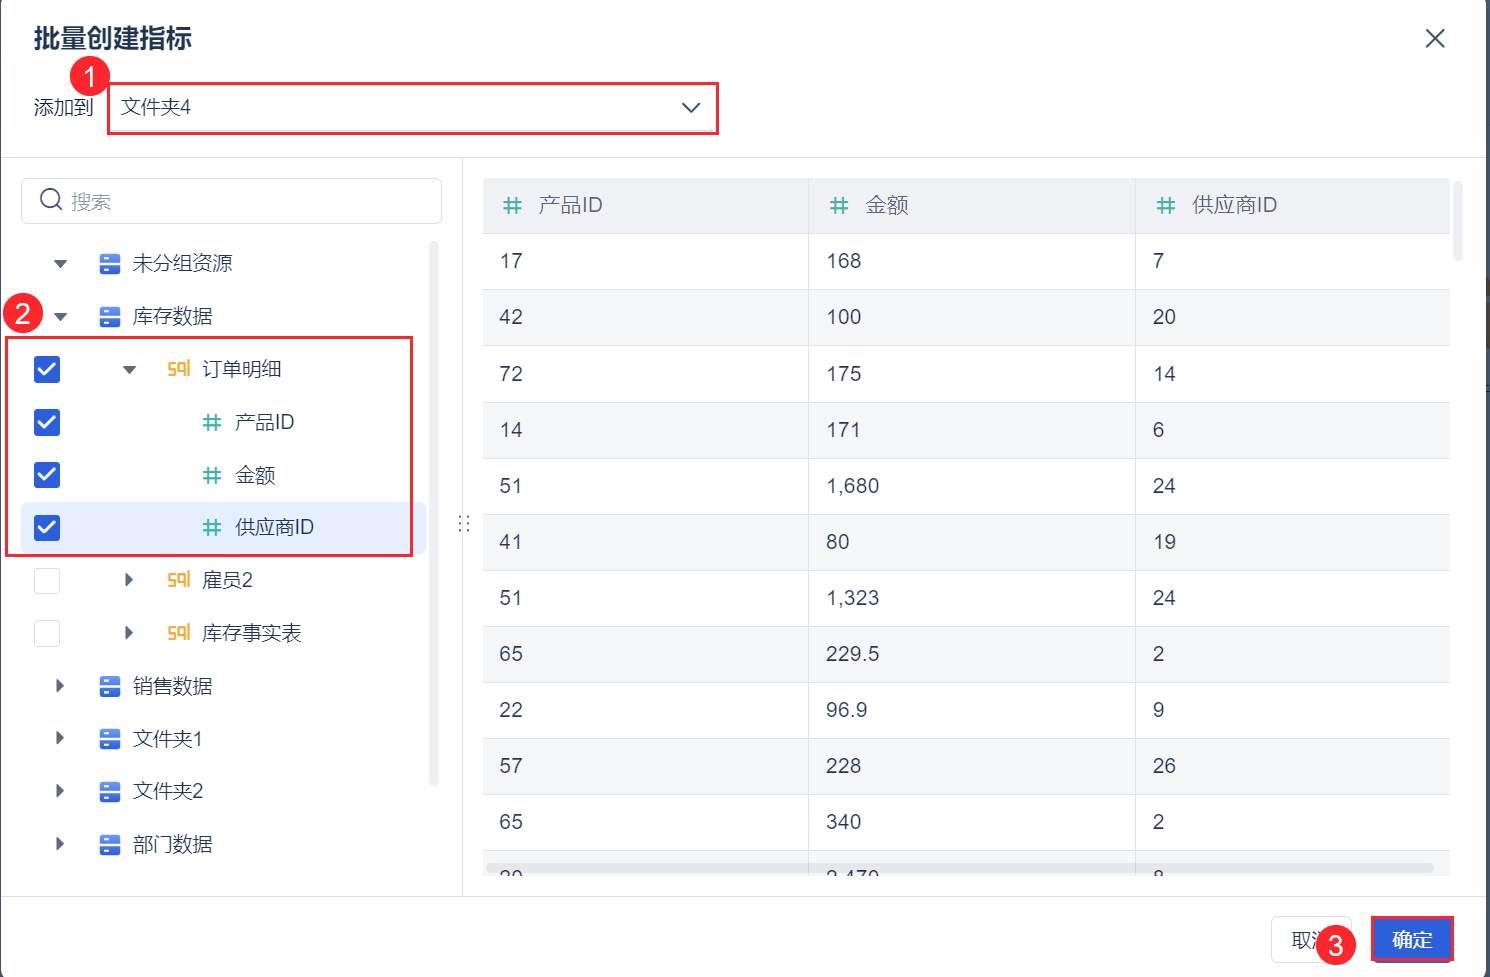
Task: Expand the 文件夹1 tree node
Action: coord(60,739)
